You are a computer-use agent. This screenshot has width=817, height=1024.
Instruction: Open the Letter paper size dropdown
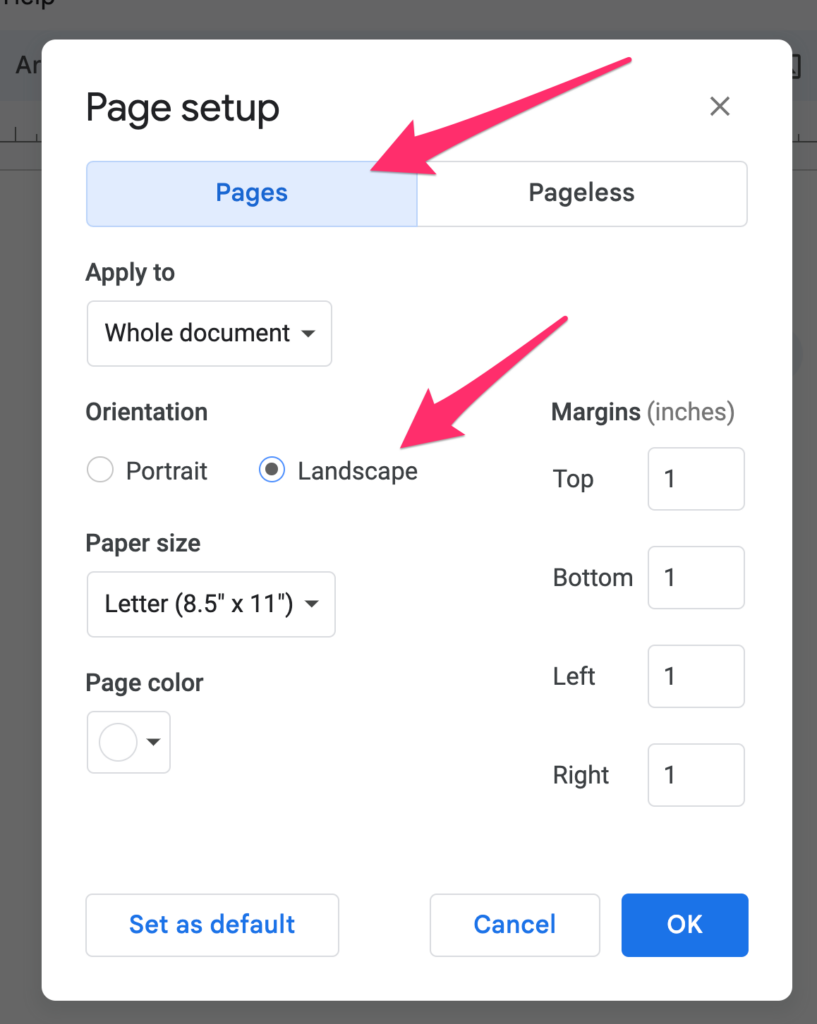click(x=210, y=604)
